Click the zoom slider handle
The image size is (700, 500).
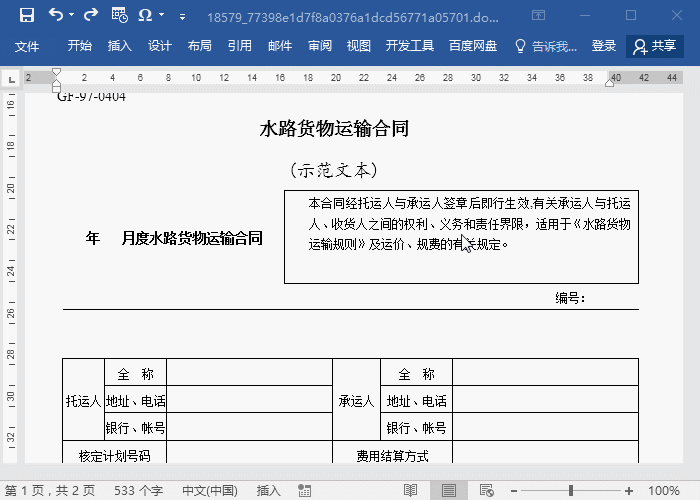point(571,490)
